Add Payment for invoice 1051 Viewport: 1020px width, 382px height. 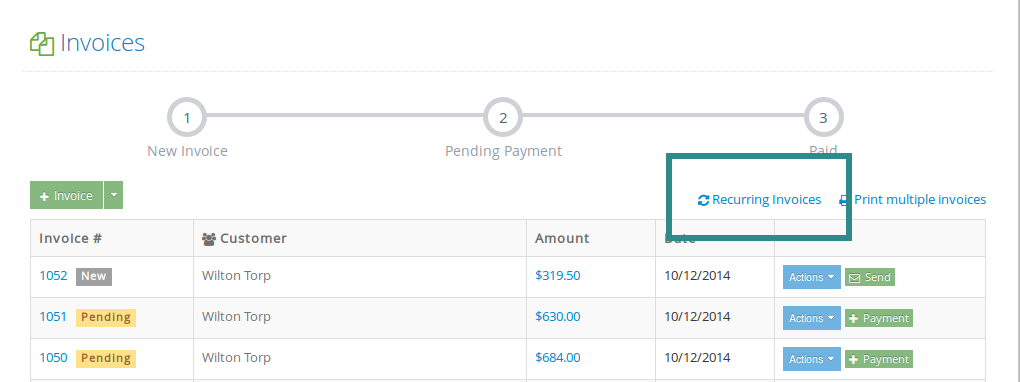tap(879, 318)
